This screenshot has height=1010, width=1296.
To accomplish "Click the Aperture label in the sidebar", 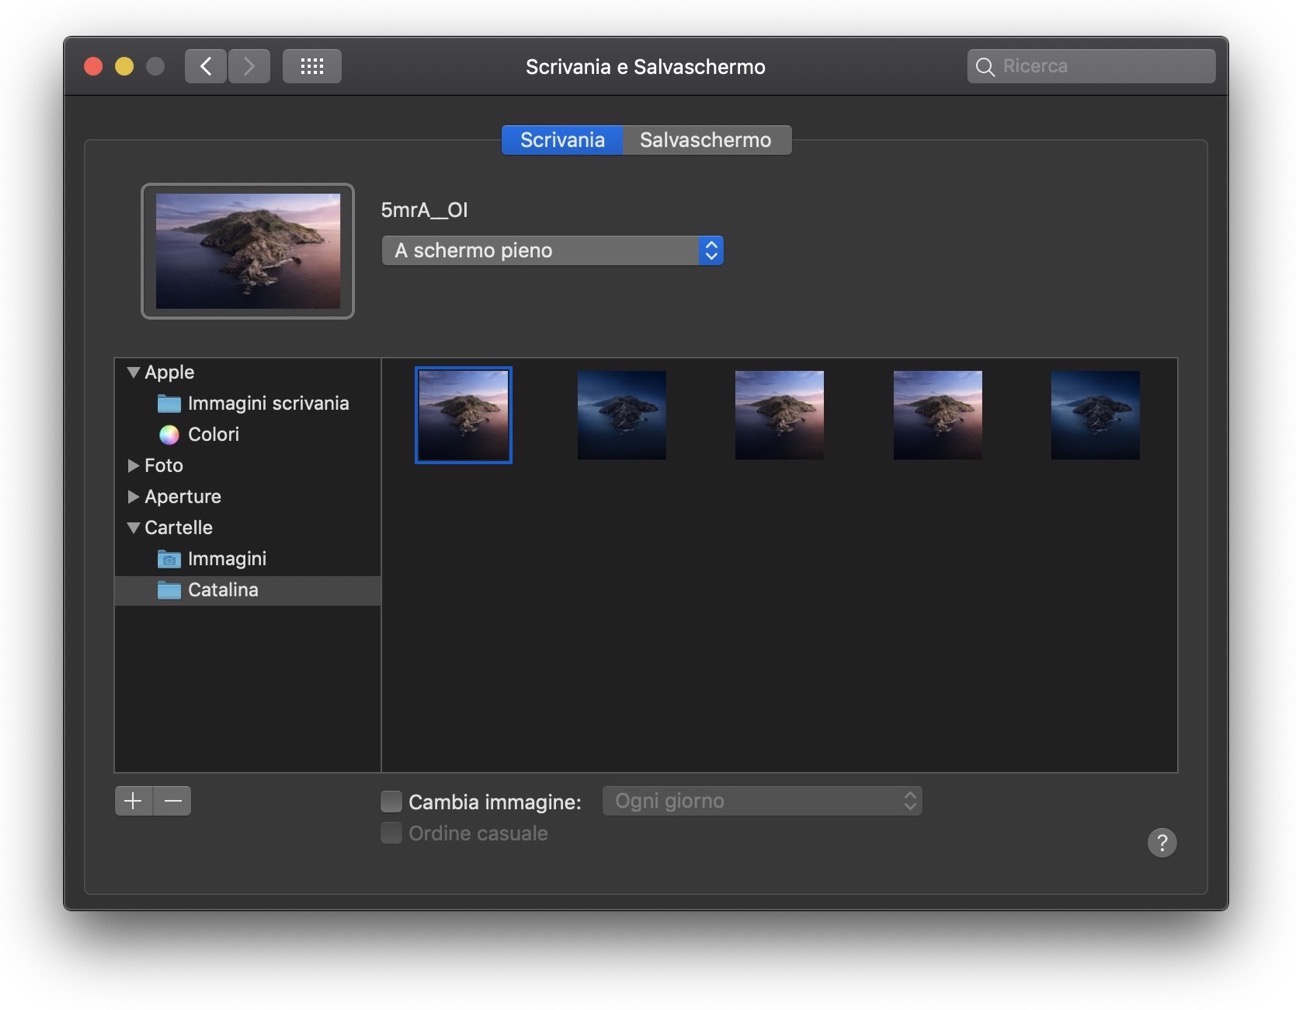I will pos(183,497).
